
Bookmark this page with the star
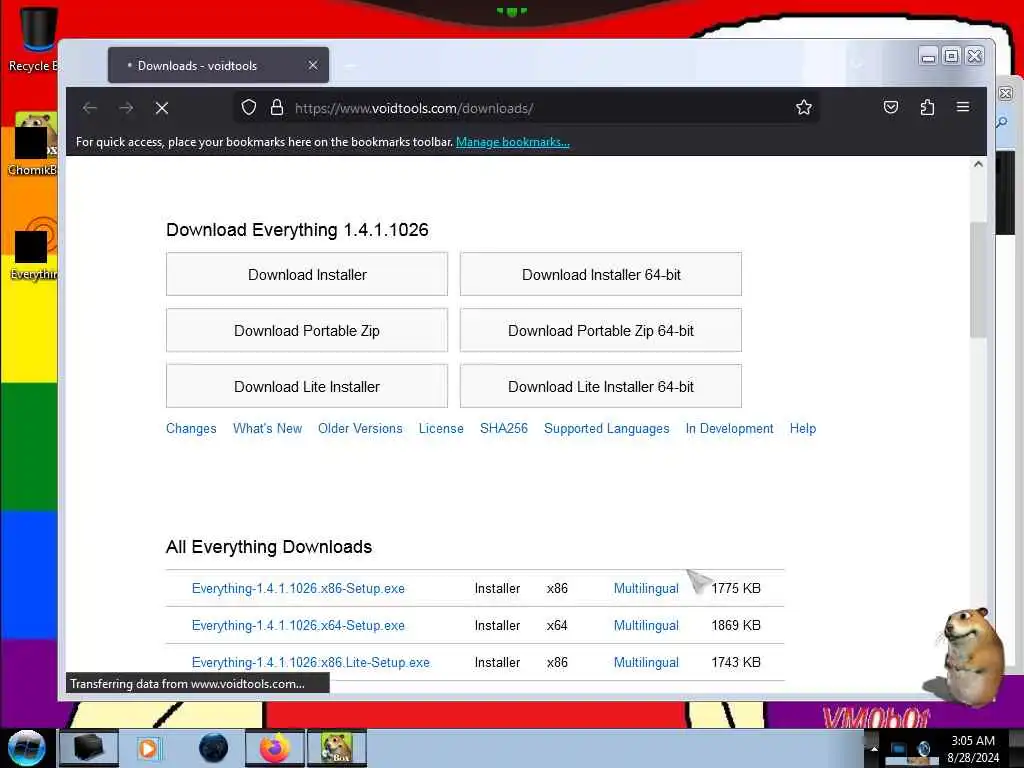pos(804,108)
